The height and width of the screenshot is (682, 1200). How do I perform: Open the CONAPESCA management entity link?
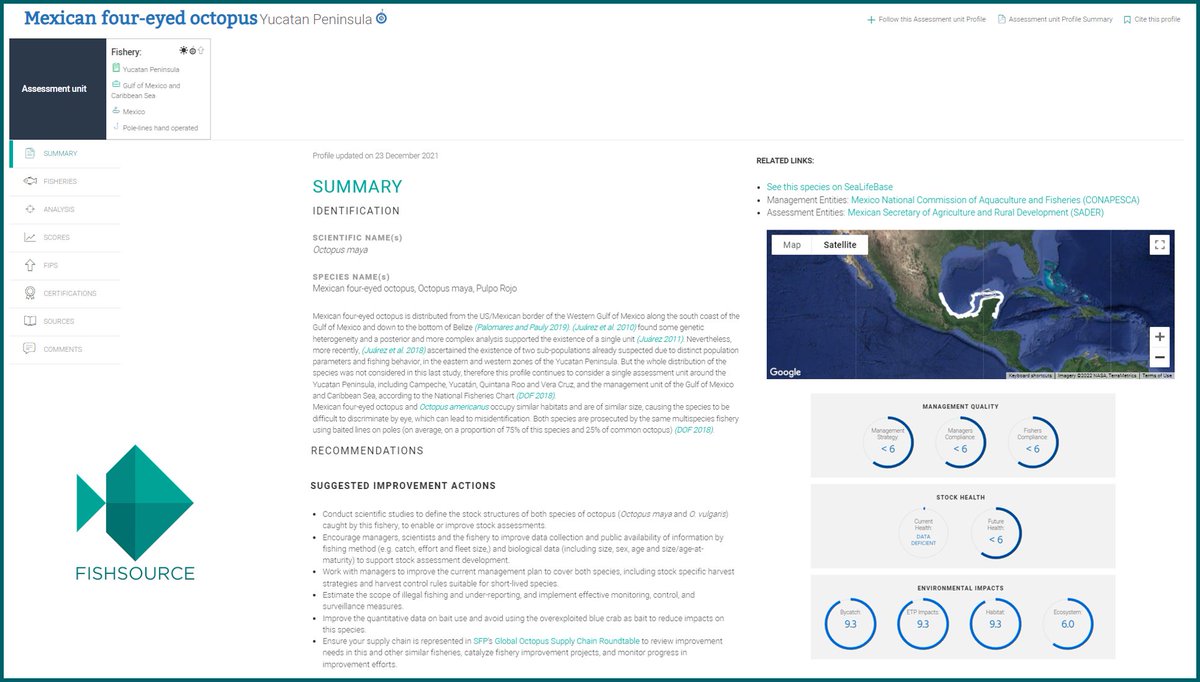[995, 200]
